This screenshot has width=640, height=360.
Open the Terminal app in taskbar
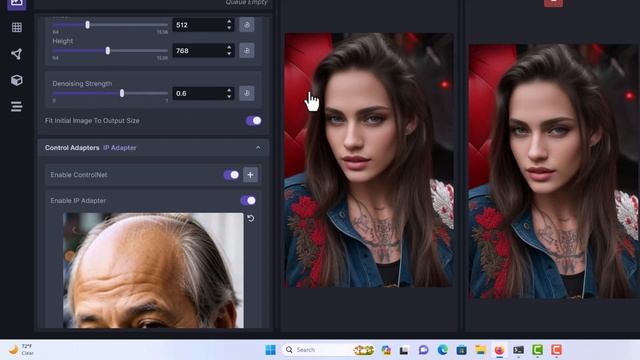(x=518, y=350)
